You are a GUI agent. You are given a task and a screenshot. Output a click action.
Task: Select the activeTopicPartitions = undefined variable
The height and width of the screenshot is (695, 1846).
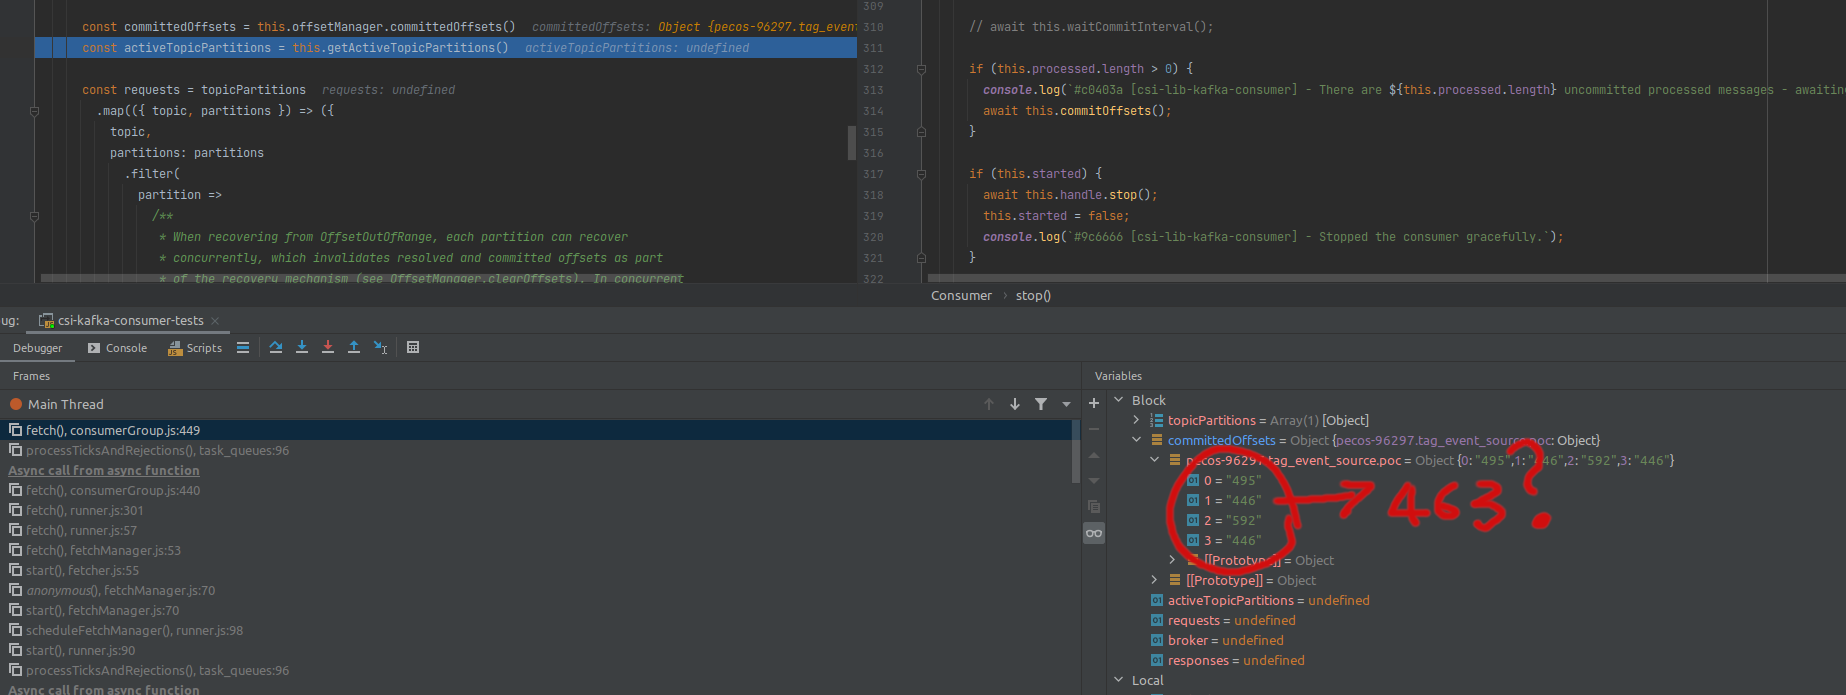pyautogui.click(x=1260, y=600)
